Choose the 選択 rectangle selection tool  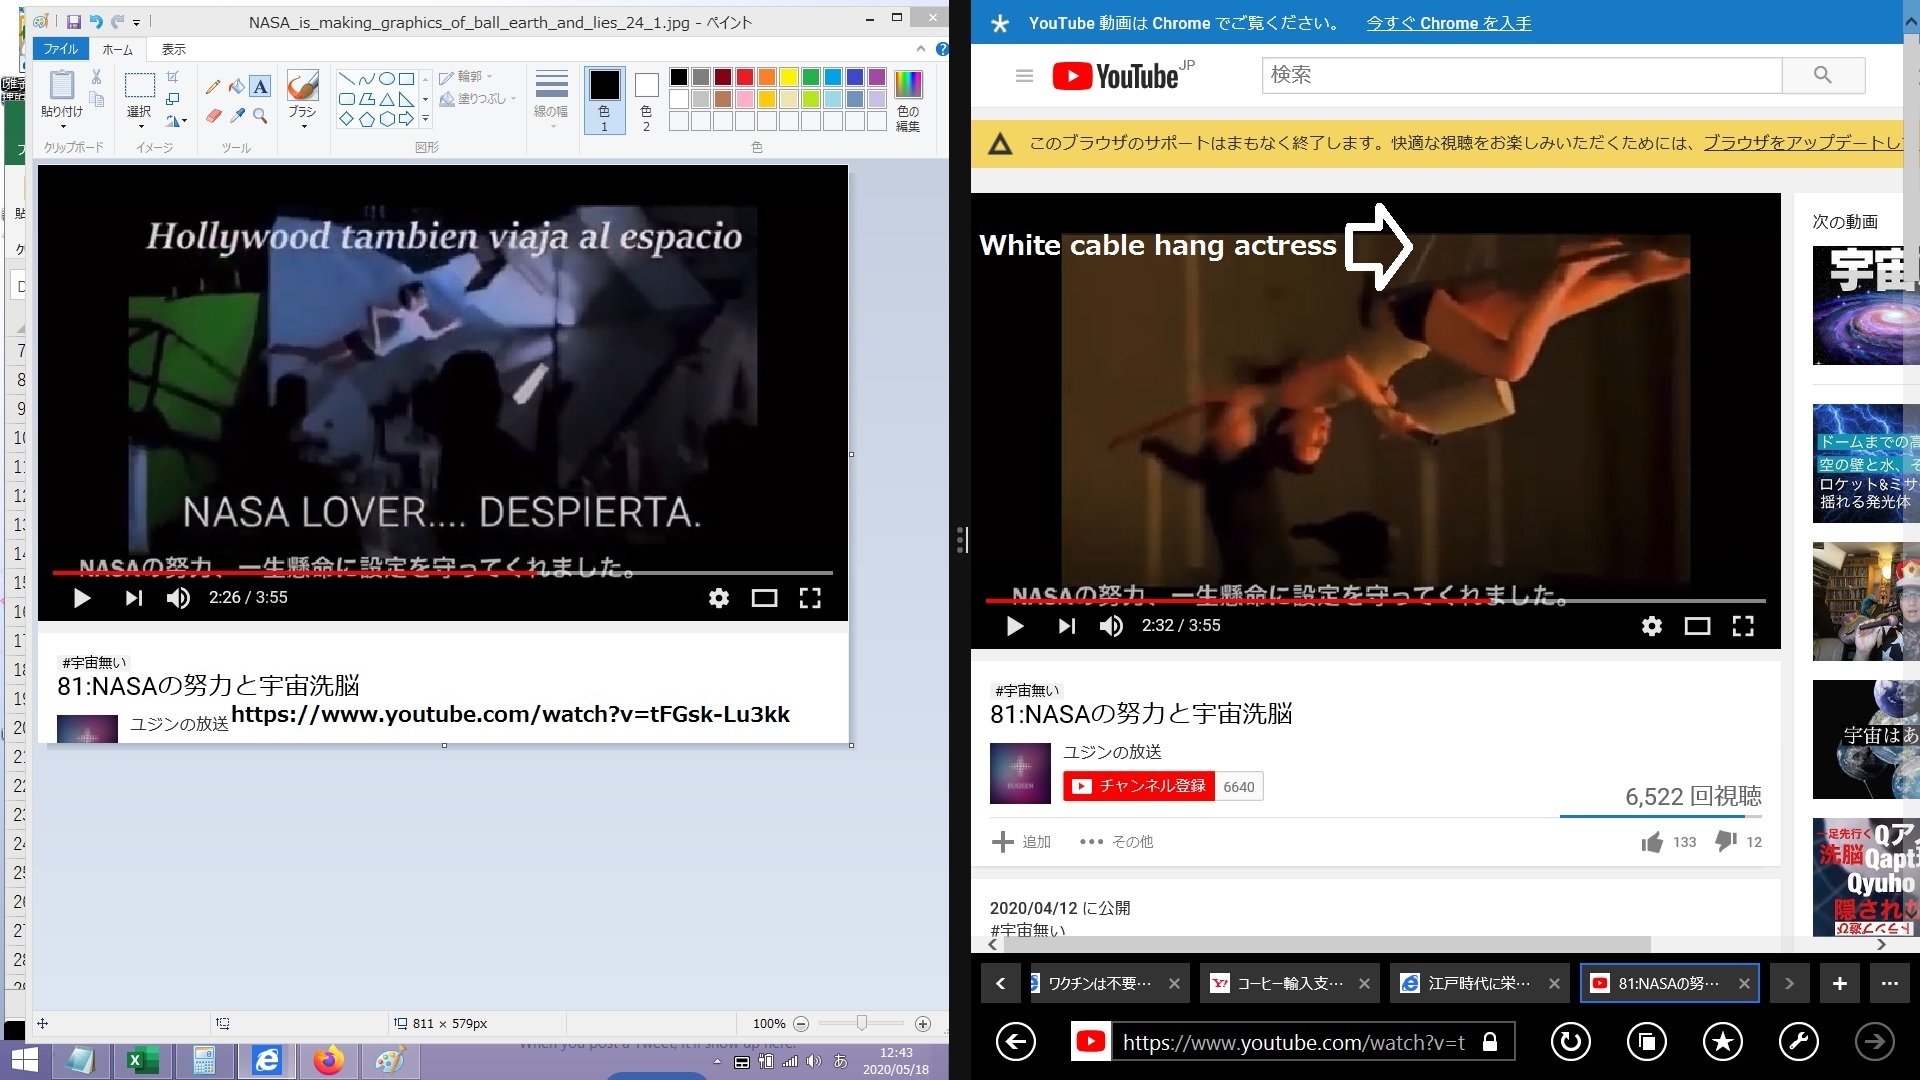pyautogui.click(x=139, y=86)
